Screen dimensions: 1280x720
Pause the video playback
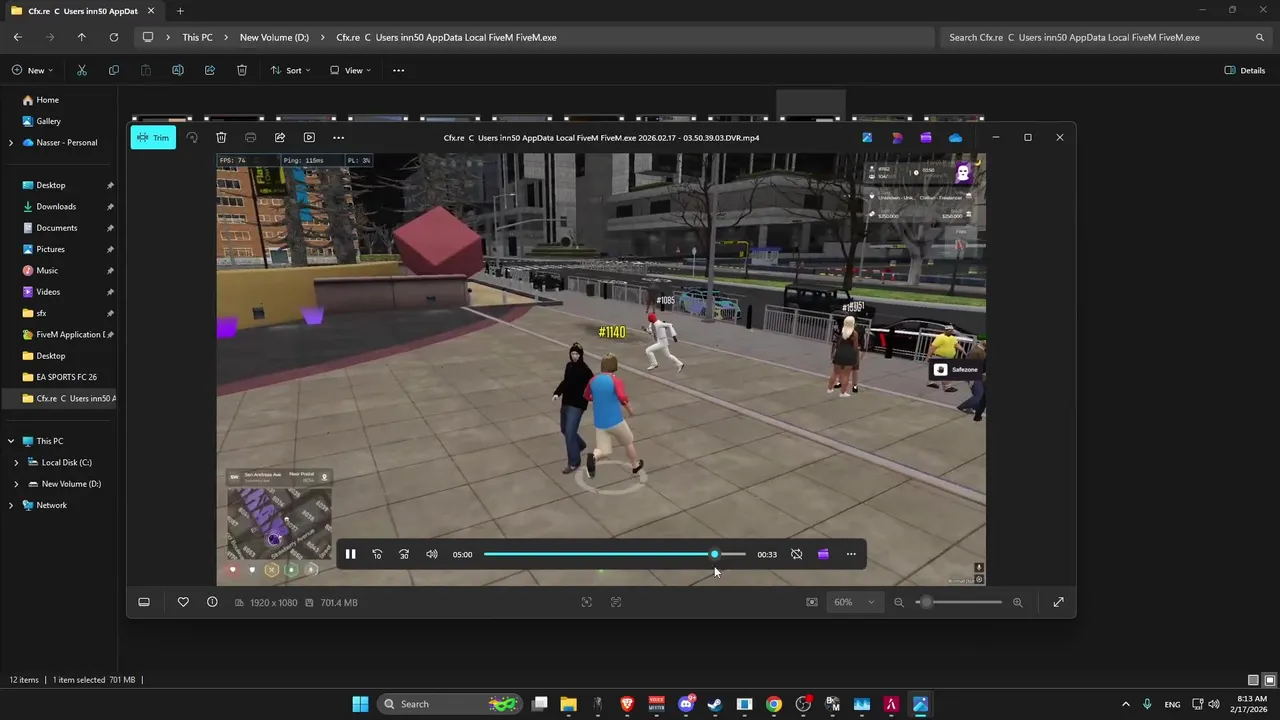(350, 554)
